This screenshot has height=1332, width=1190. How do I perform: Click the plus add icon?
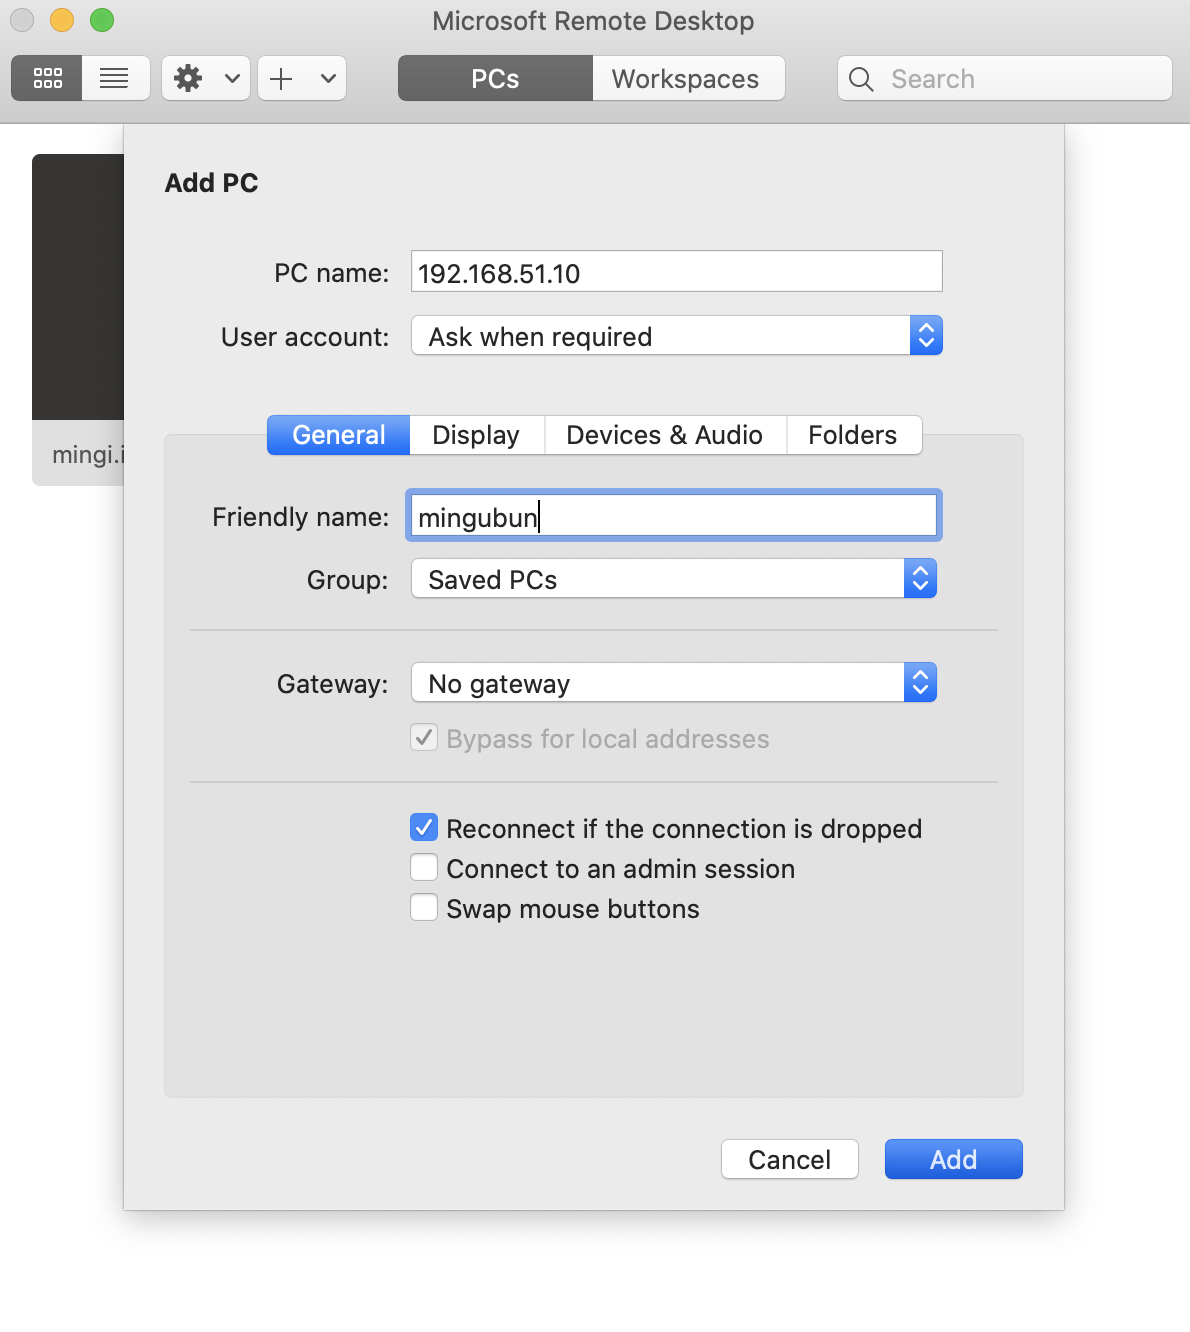coord(282,78)
